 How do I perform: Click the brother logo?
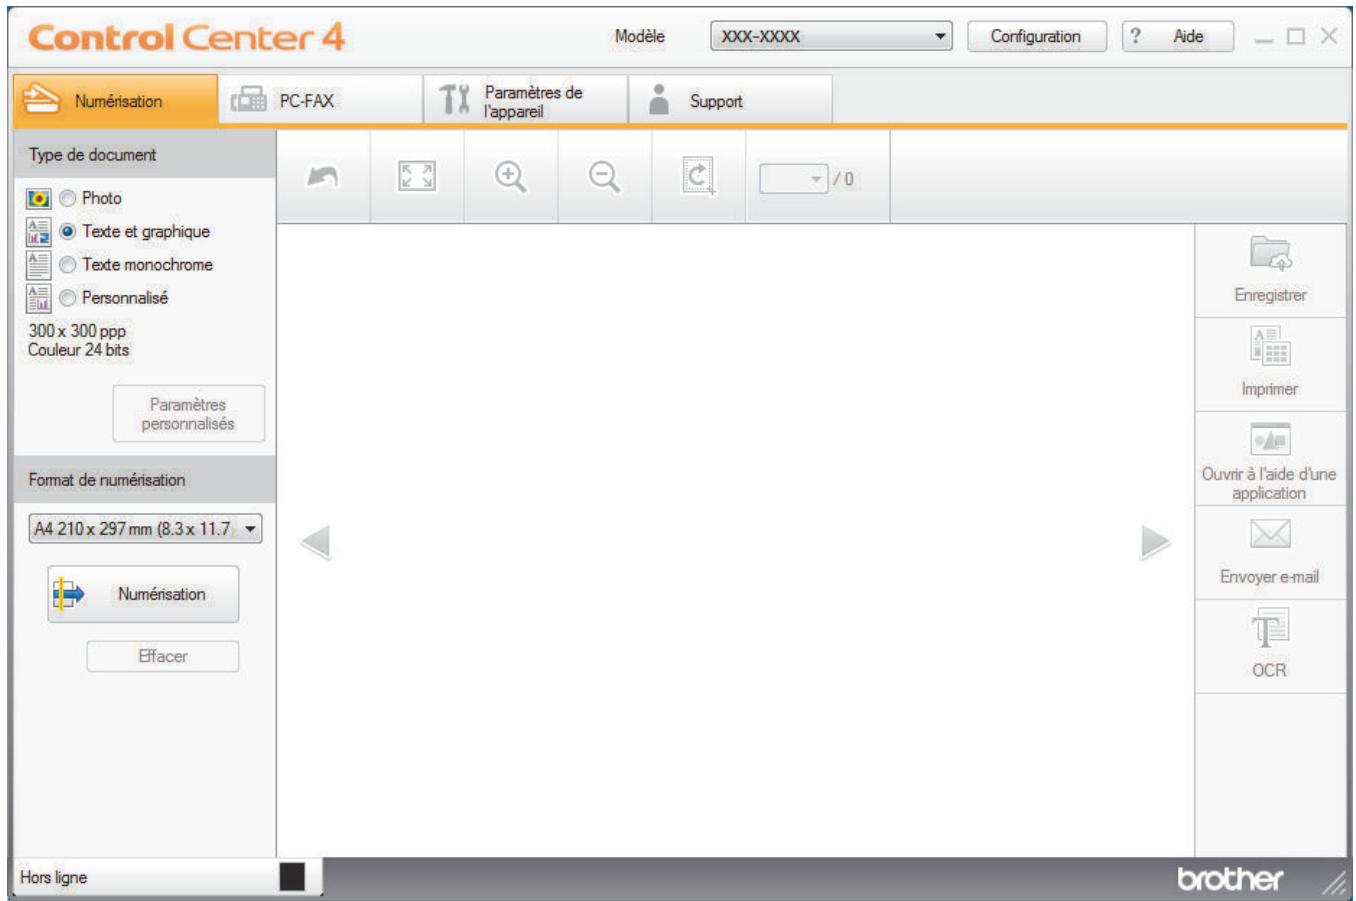pyautogui.click(x=1230, y=878)
